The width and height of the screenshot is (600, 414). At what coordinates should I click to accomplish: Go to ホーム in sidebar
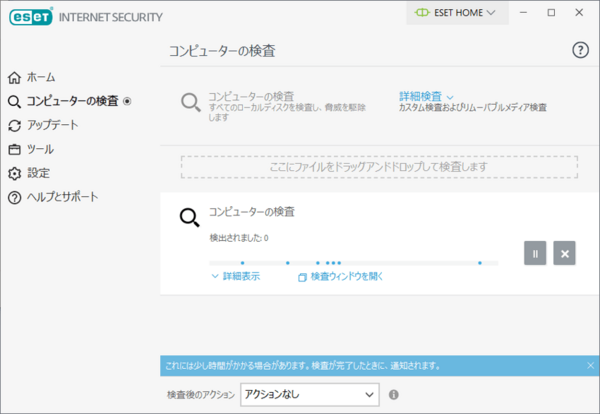tap(41, 78)
